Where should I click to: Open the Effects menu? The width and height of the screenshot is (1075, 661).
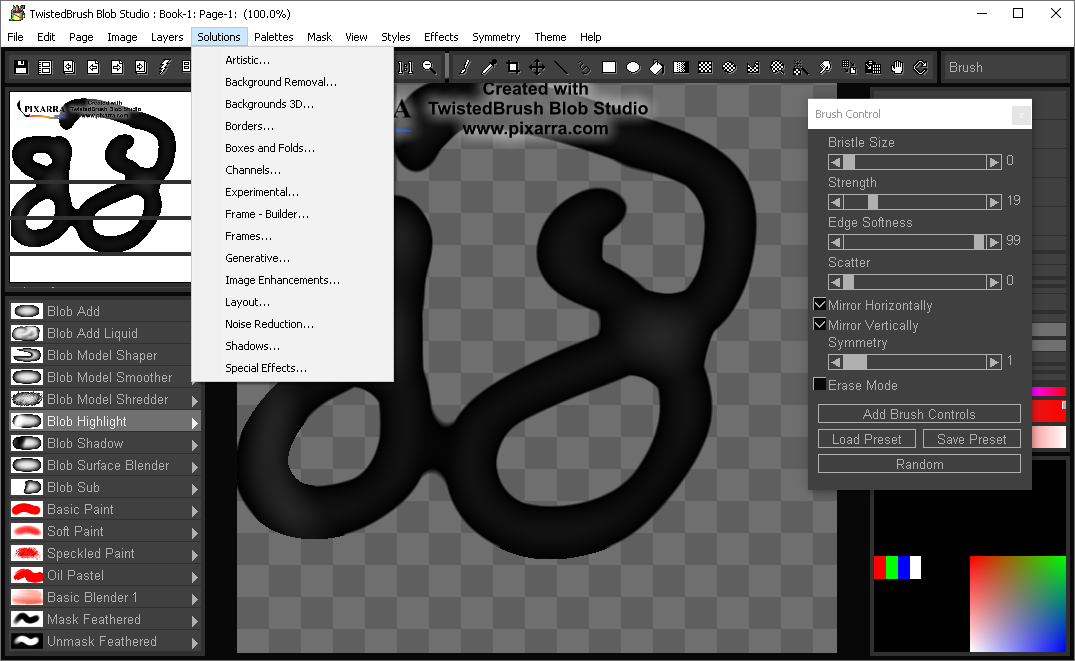point(441,37)
